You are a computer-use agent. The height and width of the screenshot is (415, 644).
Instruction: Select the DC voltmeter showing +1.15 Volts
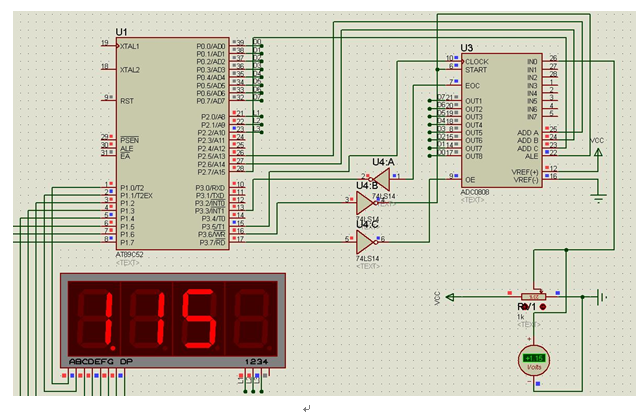pyautogui.click(x=534, y=361)
